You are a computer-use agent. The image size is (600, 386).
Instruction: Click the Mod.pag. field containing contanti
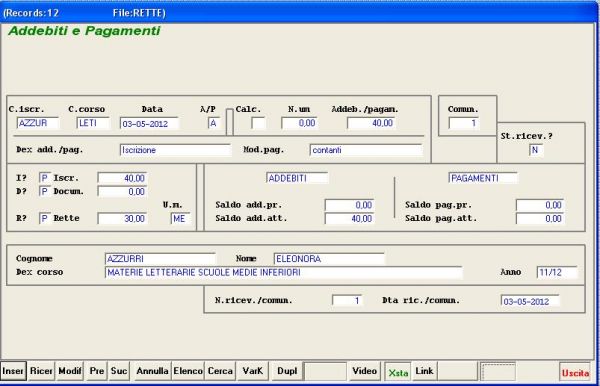(x=366, y=150)
